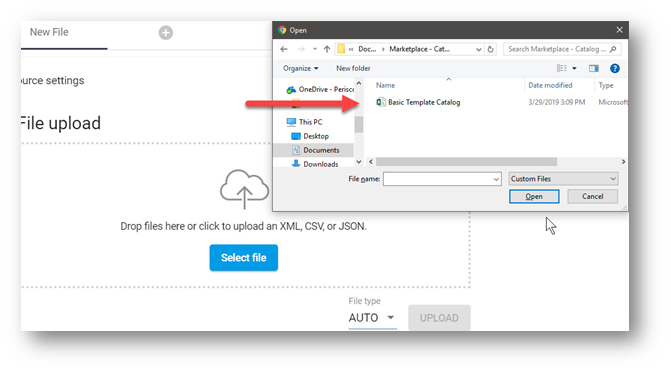Image resolution: width=671 pixels, height=373 pixels.
Task: Click the OneDrive cloud icon in sidebar
Action: point(291,90)
